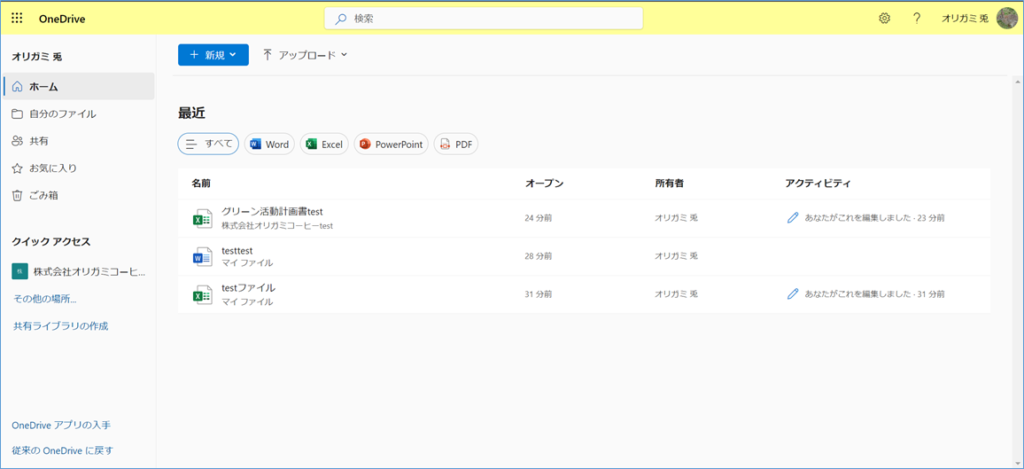The height and width of the screenshot is (469, 1024).
Task: Open the app launcher grid icon
Action: click(x=17, y=18)
